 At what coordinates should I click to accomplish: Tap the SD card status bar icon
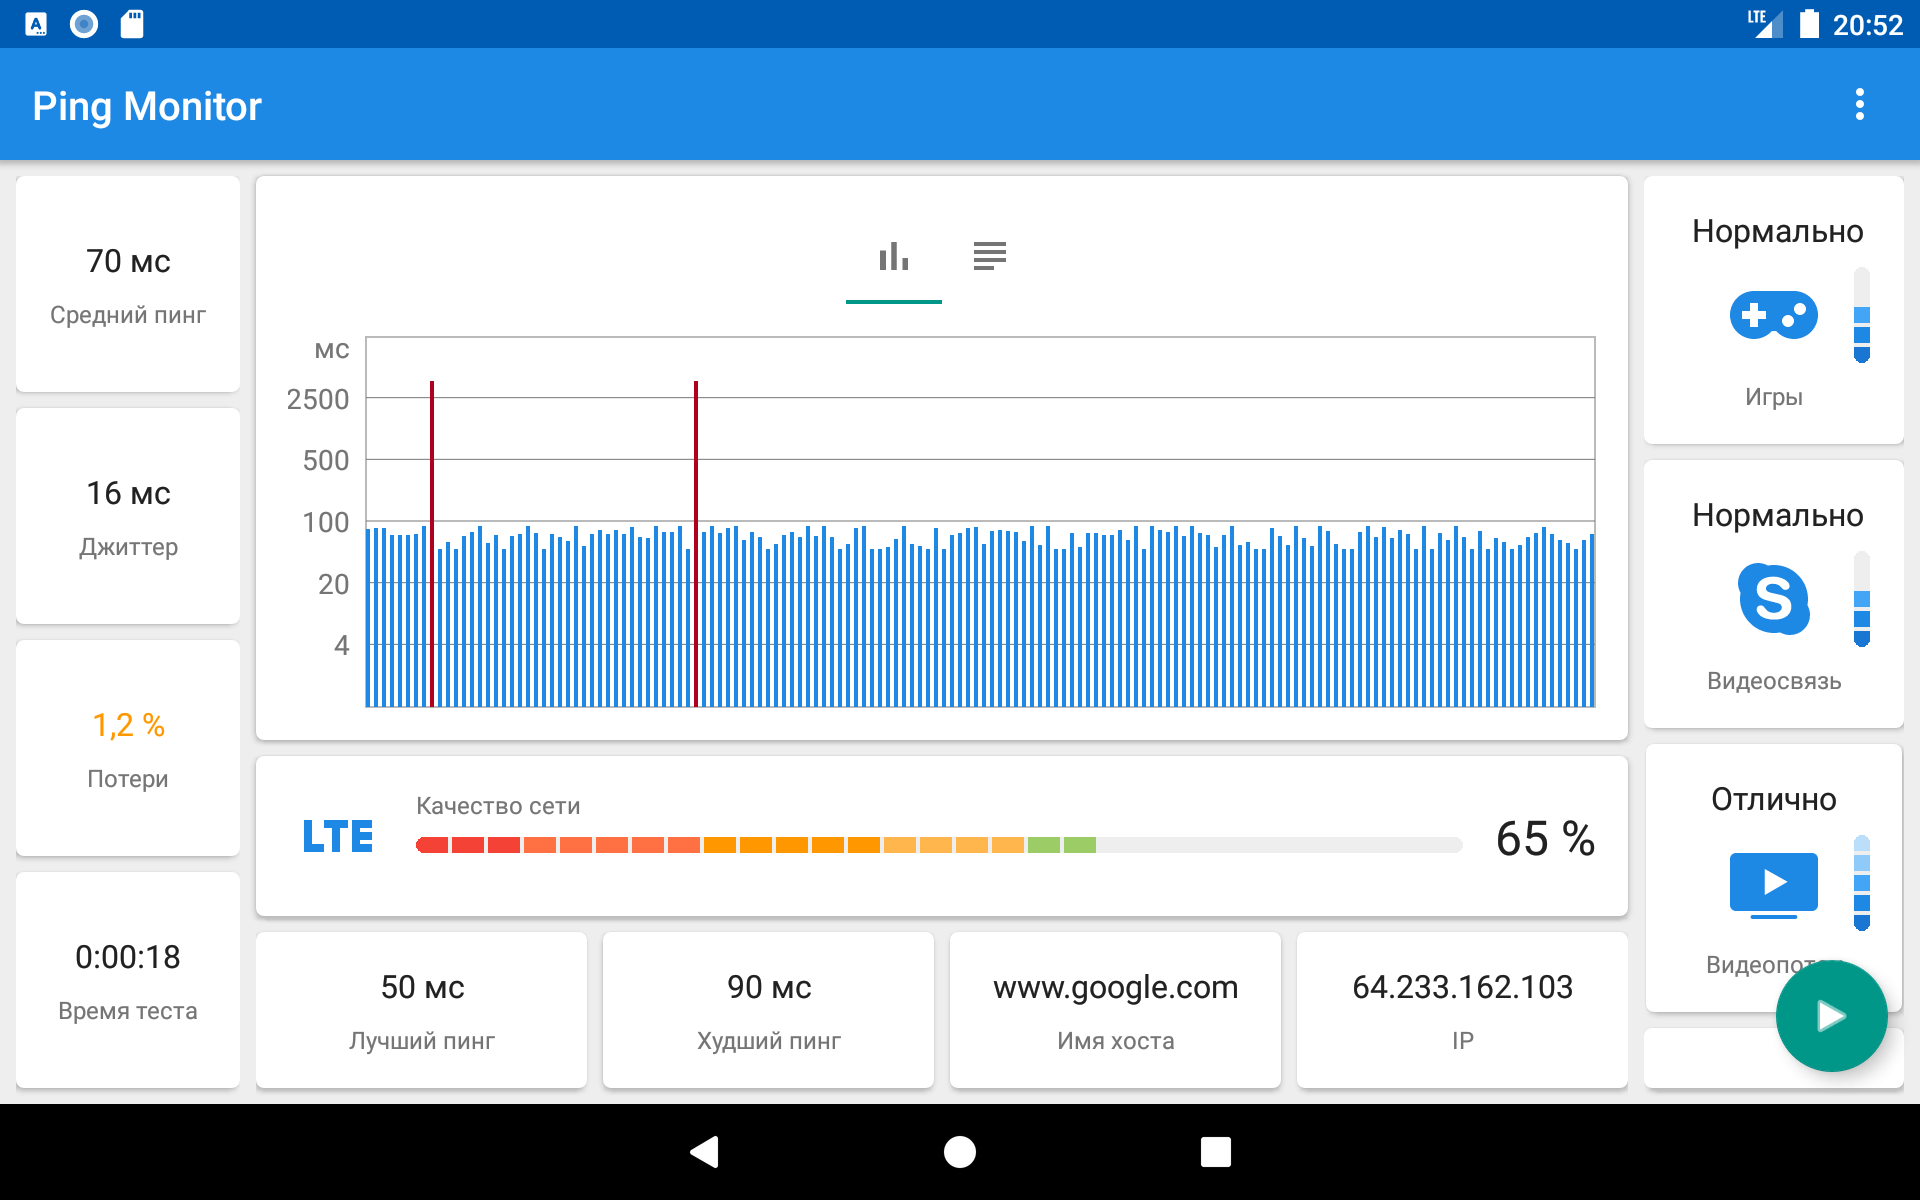point(132,24)
